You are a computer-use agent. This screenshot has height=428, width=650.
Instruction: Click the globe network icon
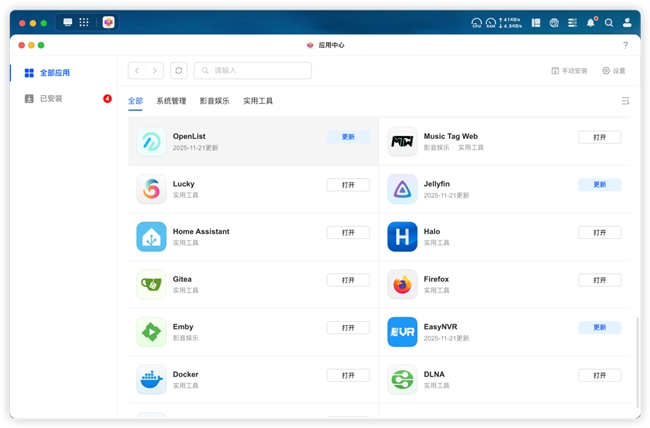[554, 23]
